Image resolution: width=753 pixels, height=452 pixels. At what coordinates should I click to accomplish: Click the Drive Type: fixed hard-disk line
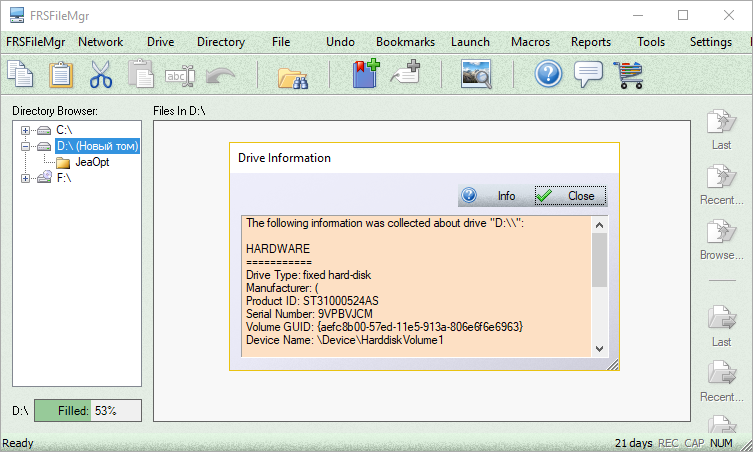pyautogui.click(x=308, y=275)
